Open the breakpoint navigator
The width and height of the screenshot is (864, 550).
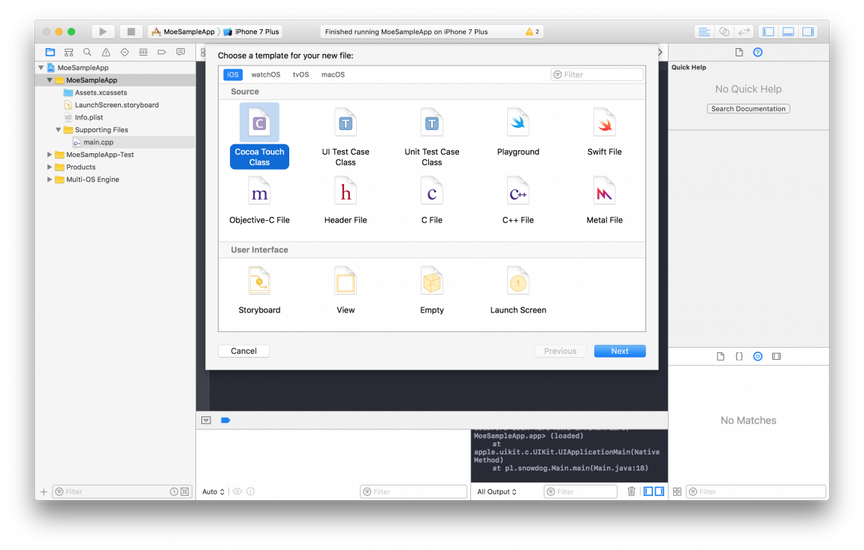point(161,52)
